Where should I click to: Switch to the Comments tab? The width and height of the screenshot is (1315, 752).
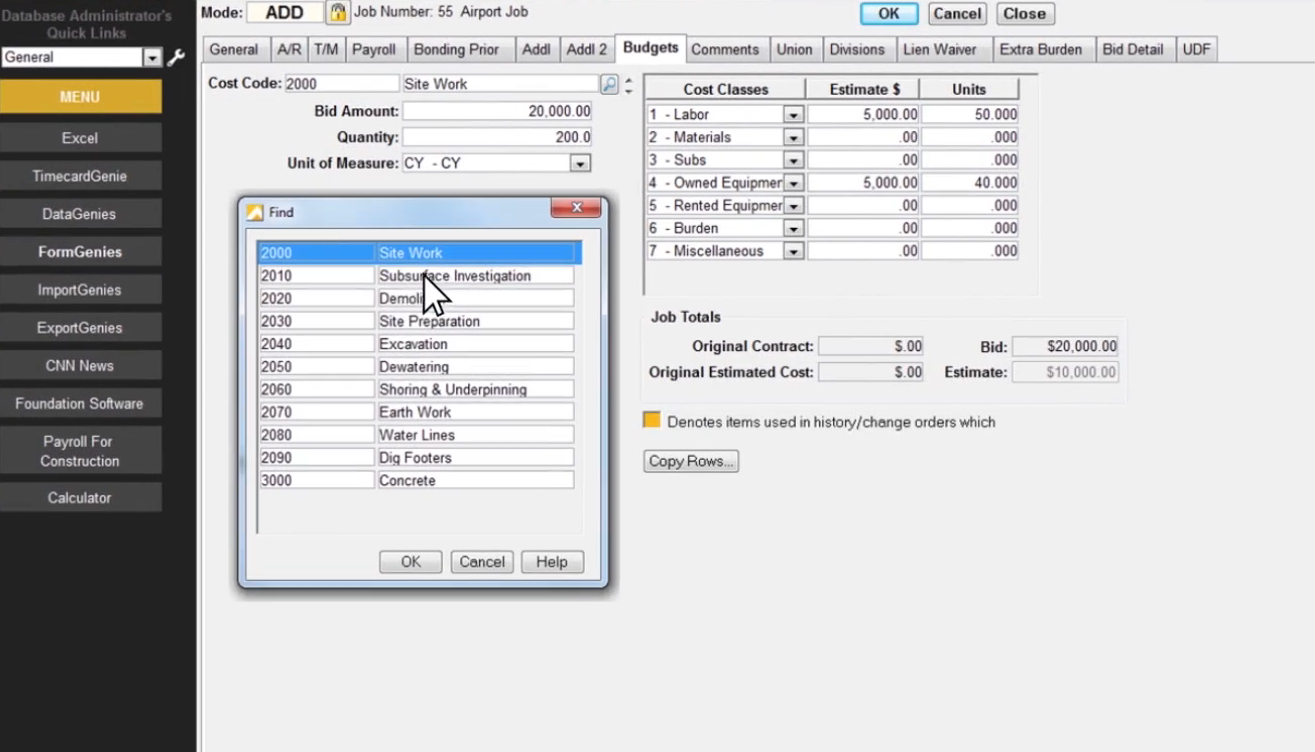tap(725, 48)
